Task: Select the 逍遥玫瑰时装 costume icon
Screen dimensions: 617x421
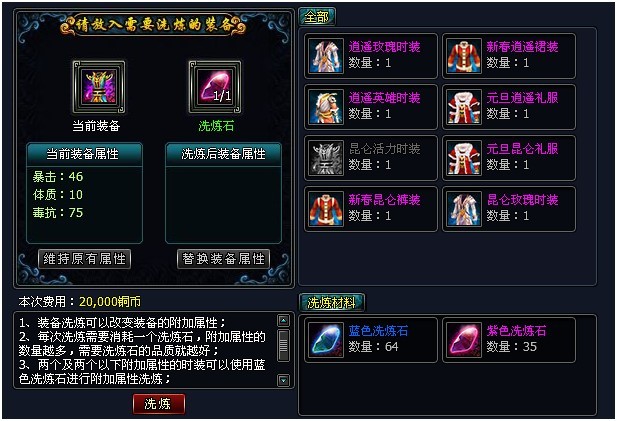Action: [x=326, y=55]
